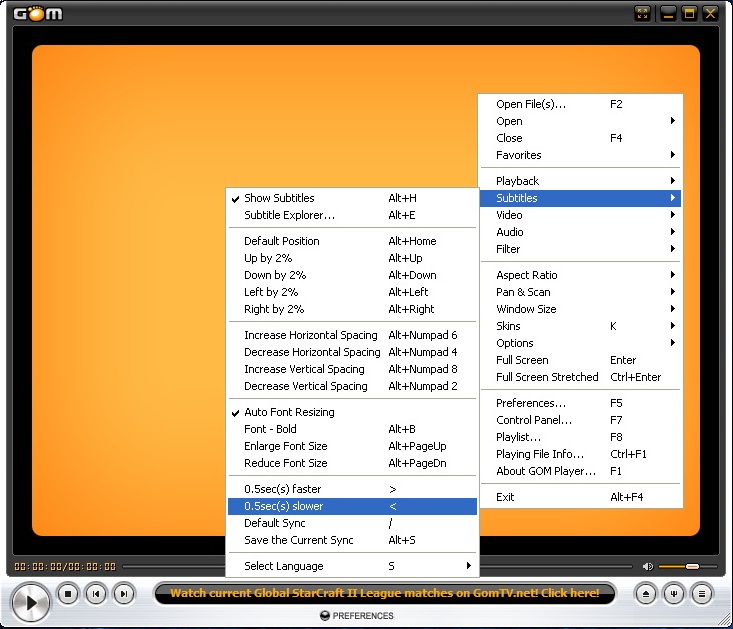
Task: Make subtitles 0.5sec(s) faster
Action: 352,489
